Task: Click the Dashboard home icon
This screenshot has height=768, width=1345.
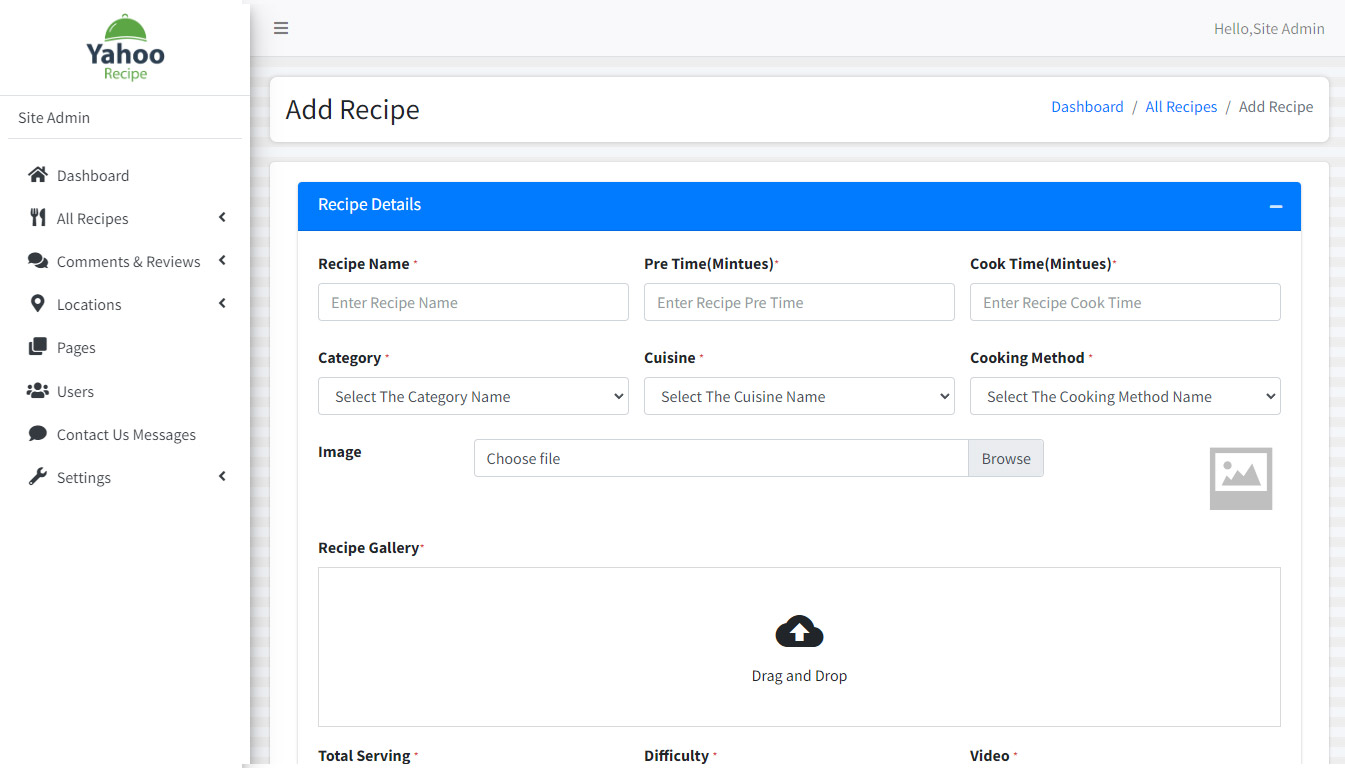Action: tap(38, 175)
